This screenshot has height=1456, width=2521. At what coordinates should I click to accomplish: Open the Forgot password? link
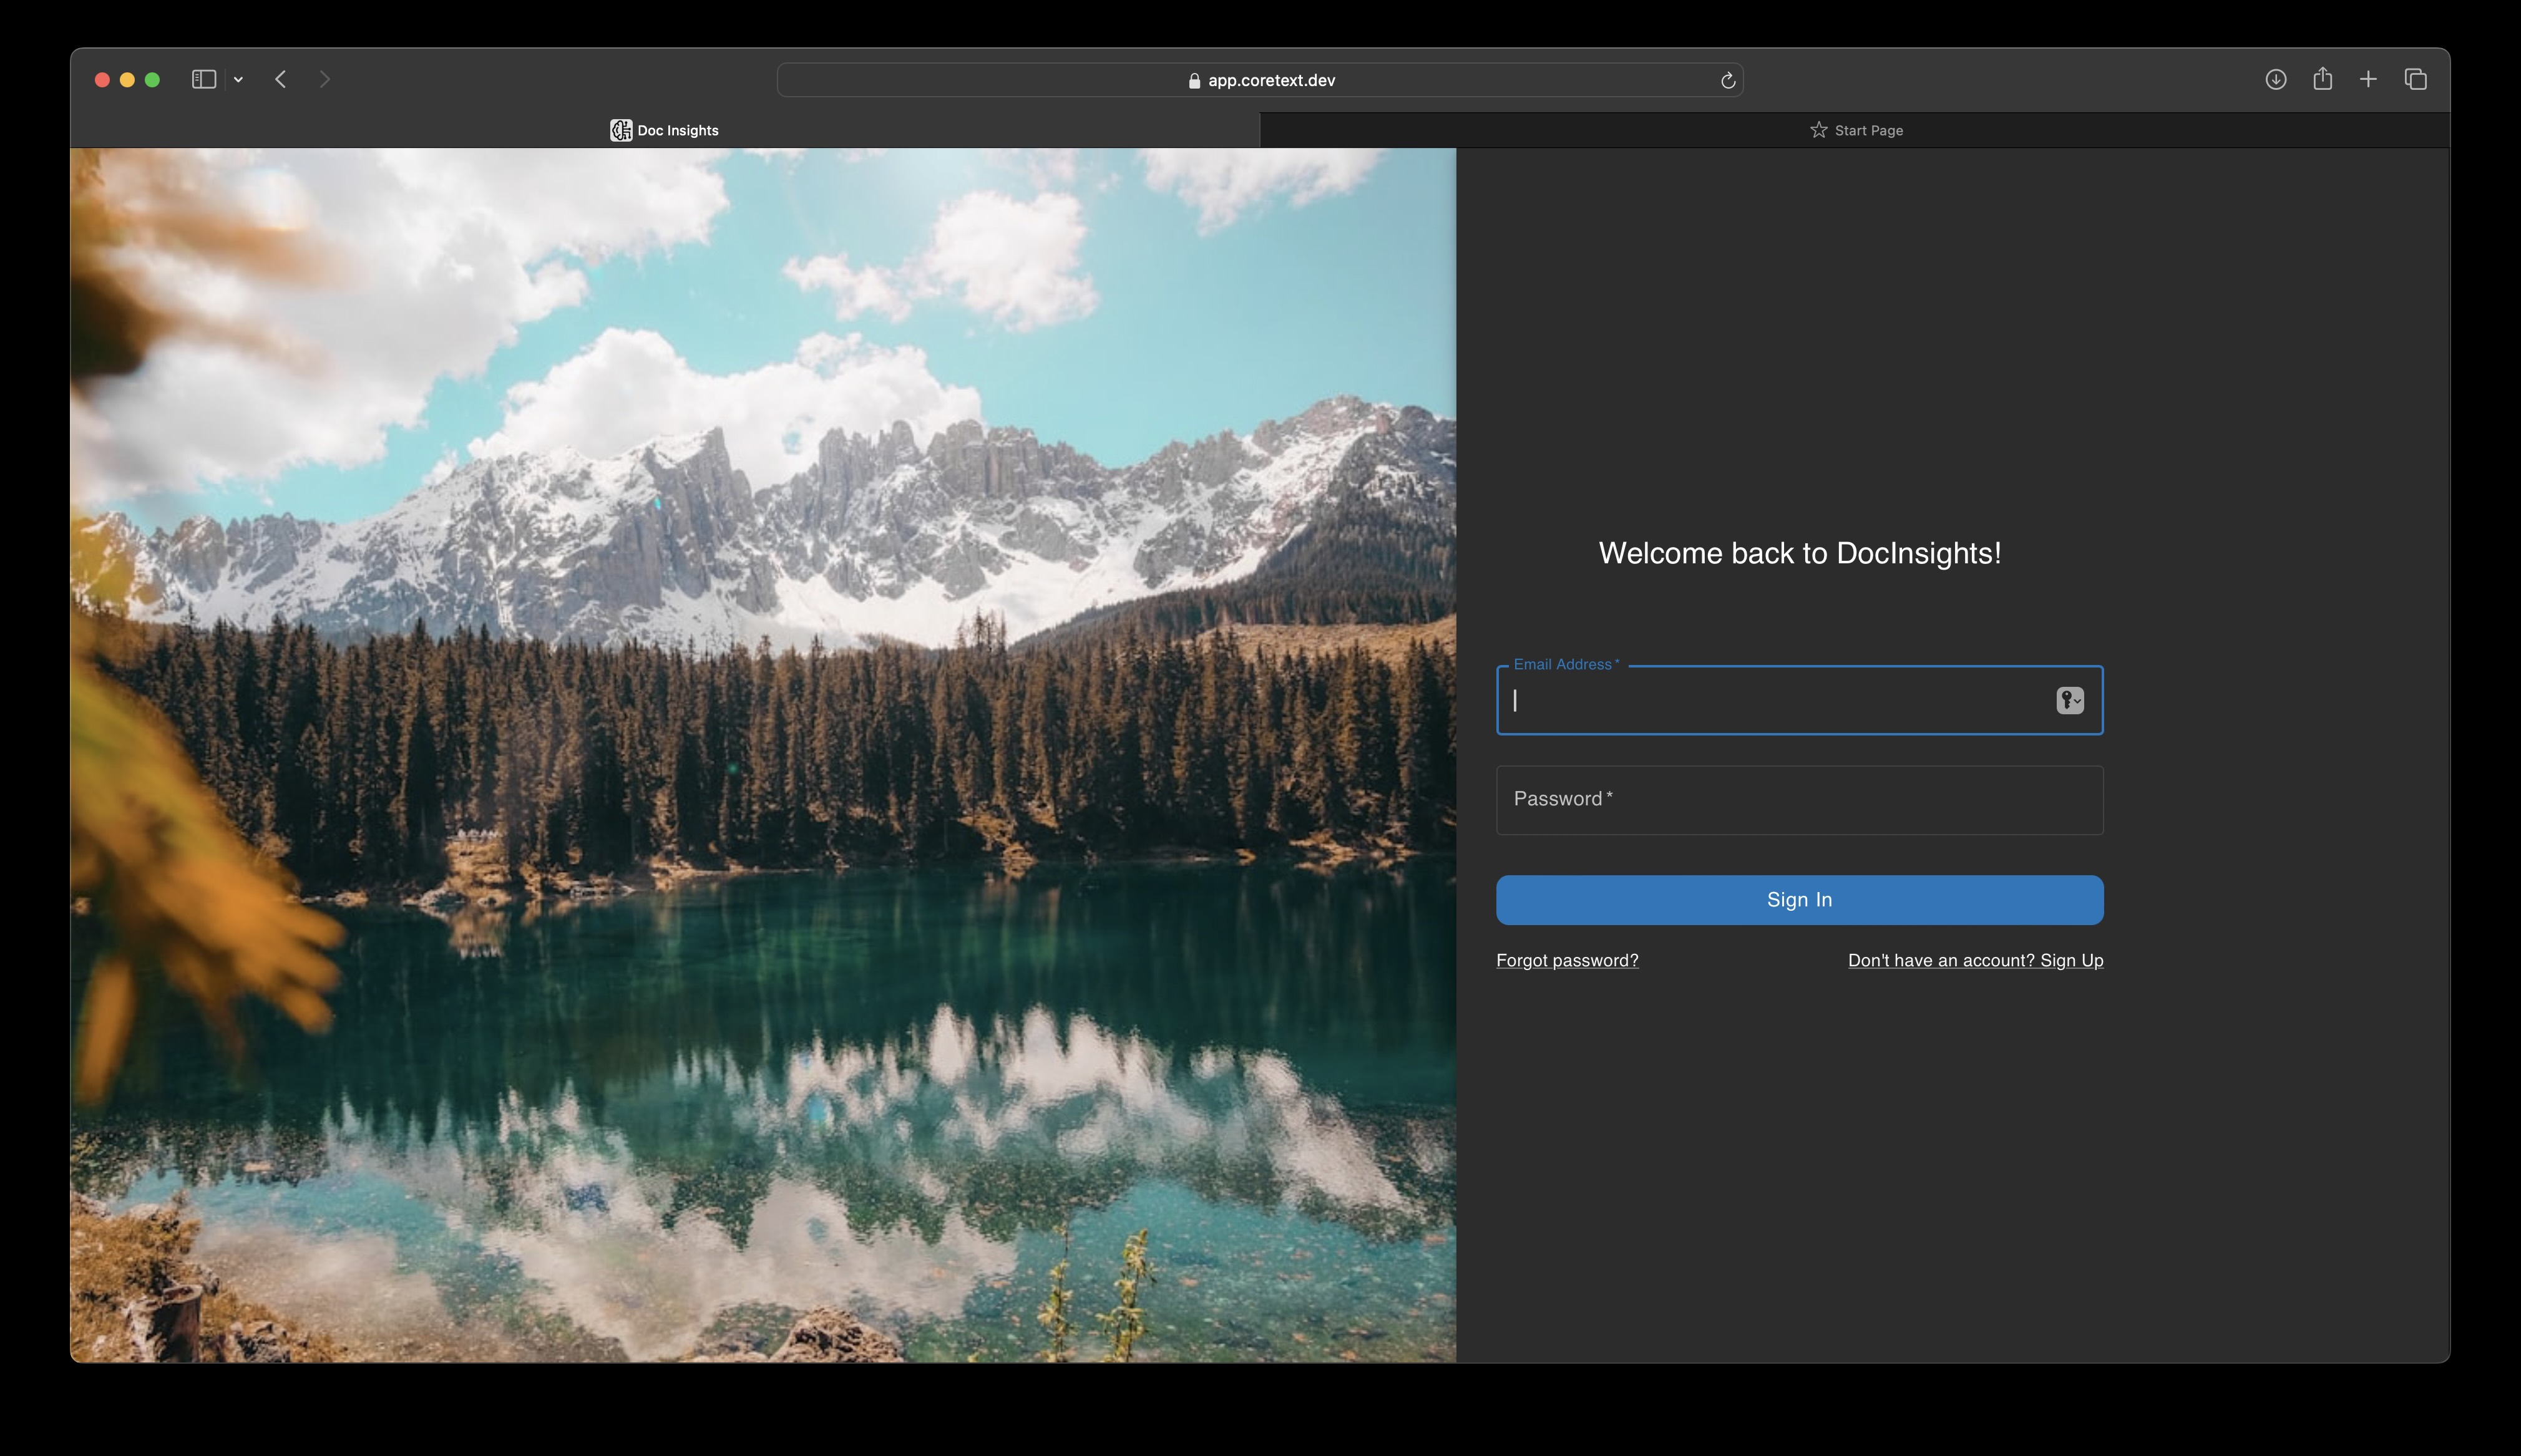pyautogui.click(x=1567, y=960)
